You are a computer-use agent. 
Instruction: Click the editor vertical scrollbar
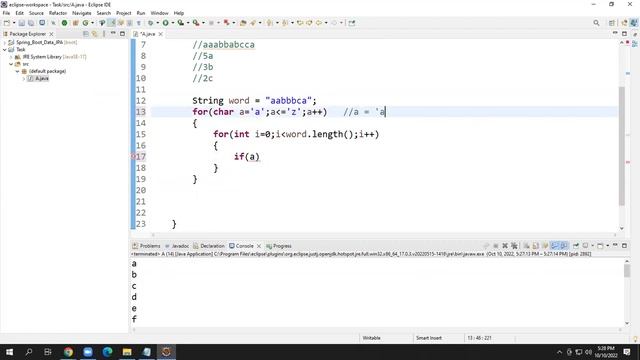(622, 146)
